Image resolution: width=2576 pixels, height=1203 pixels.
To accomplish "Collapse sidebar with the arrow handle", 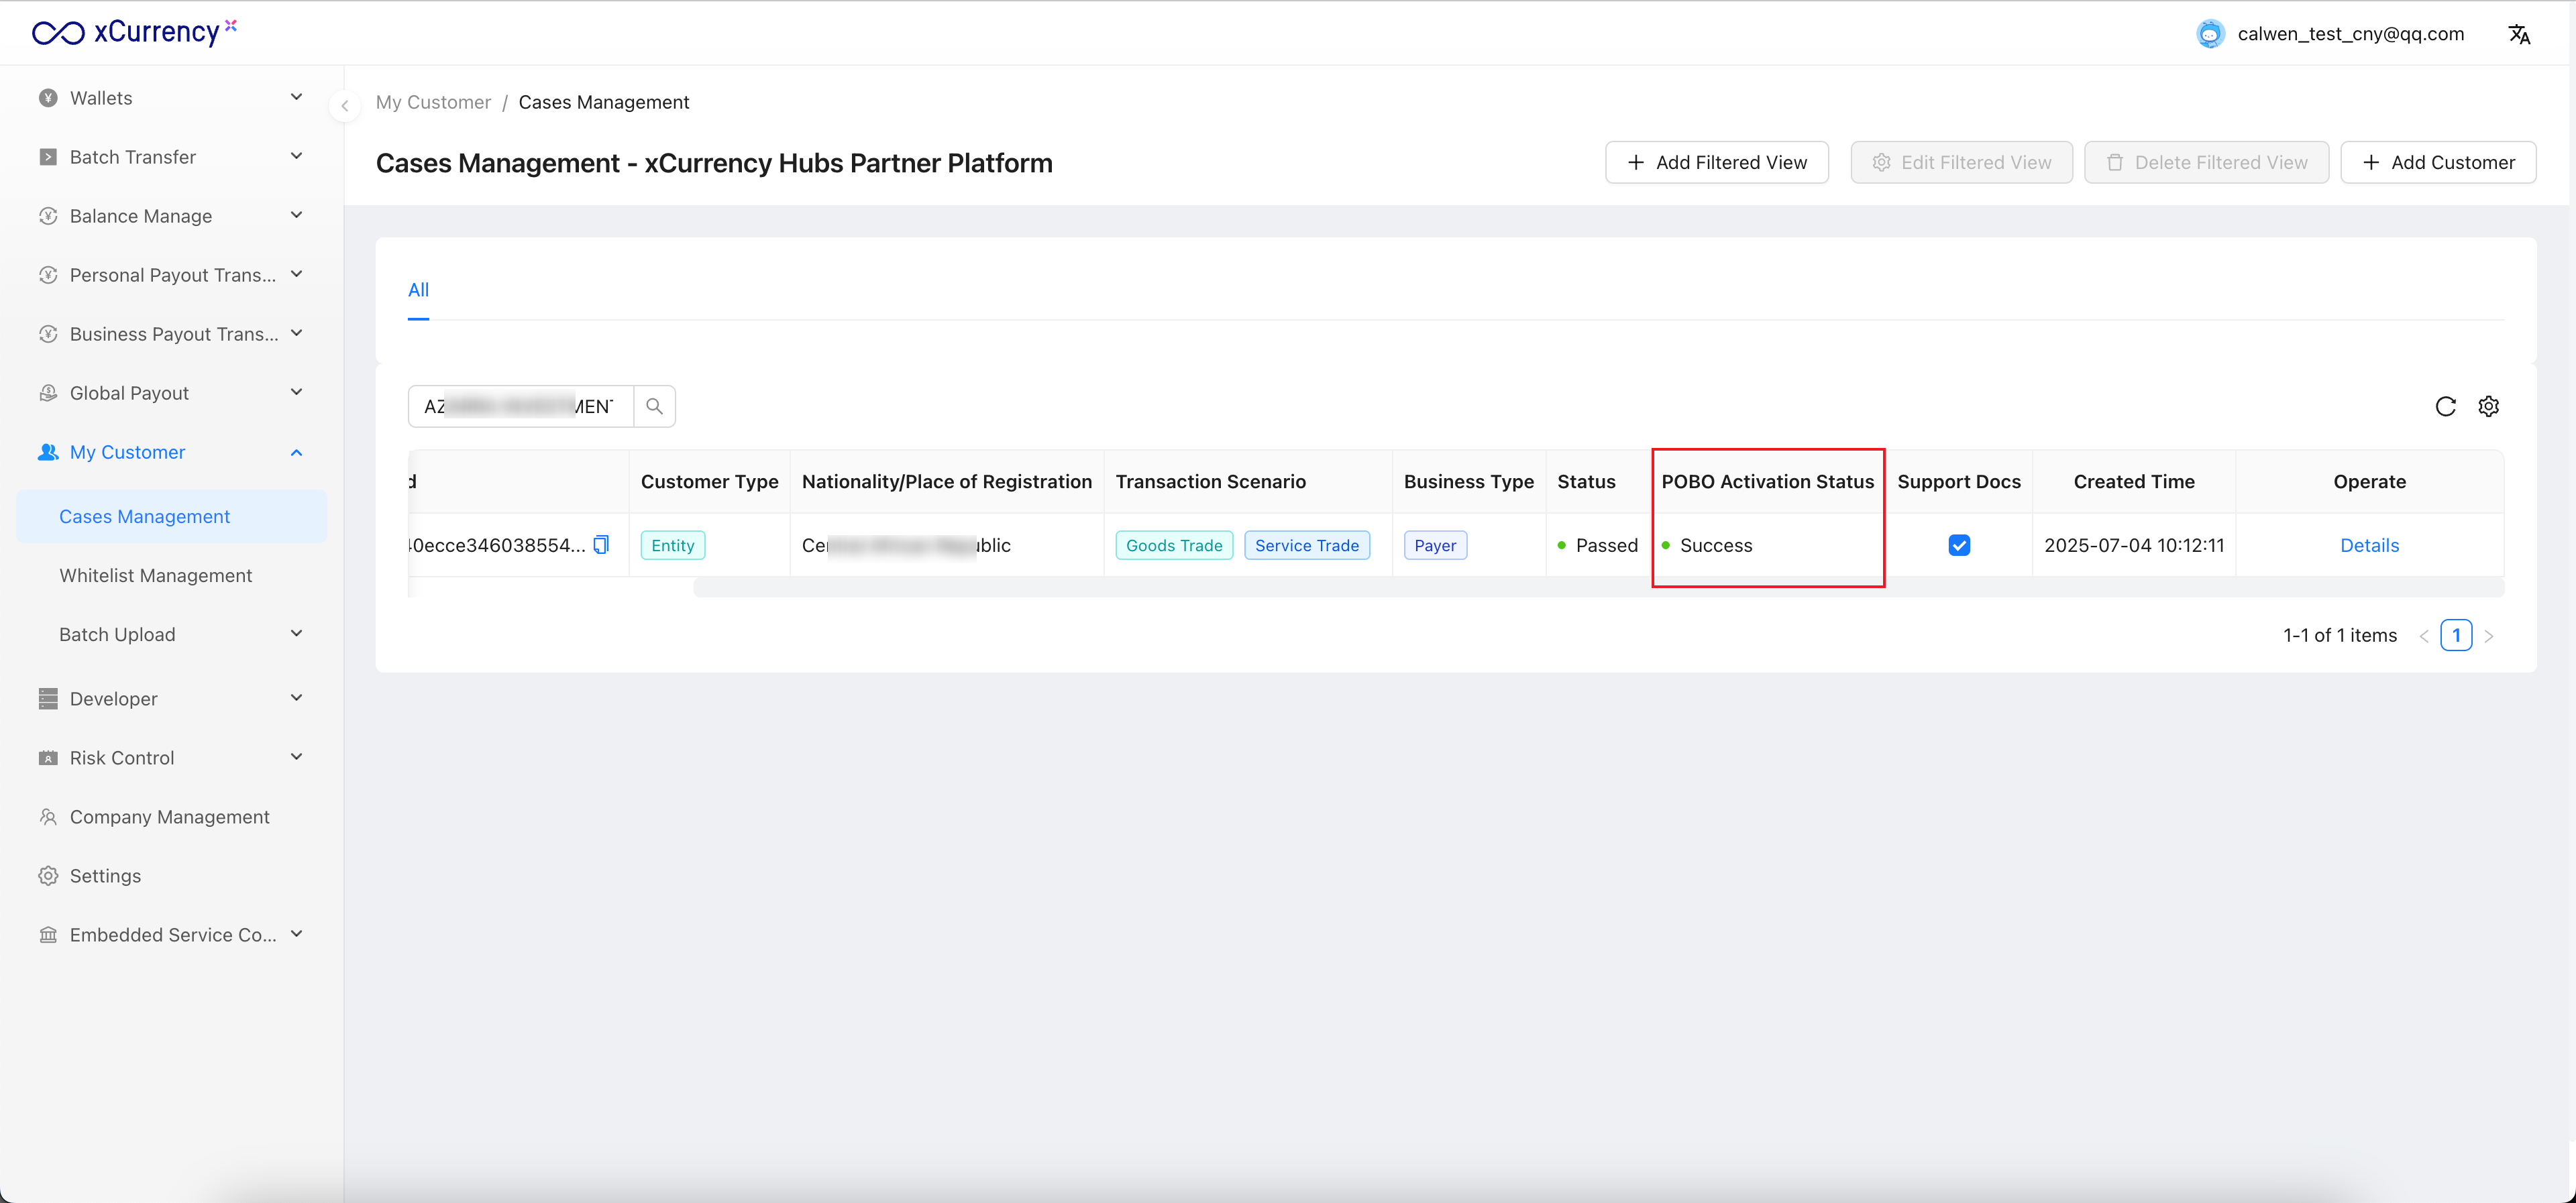I will [345, 105].
